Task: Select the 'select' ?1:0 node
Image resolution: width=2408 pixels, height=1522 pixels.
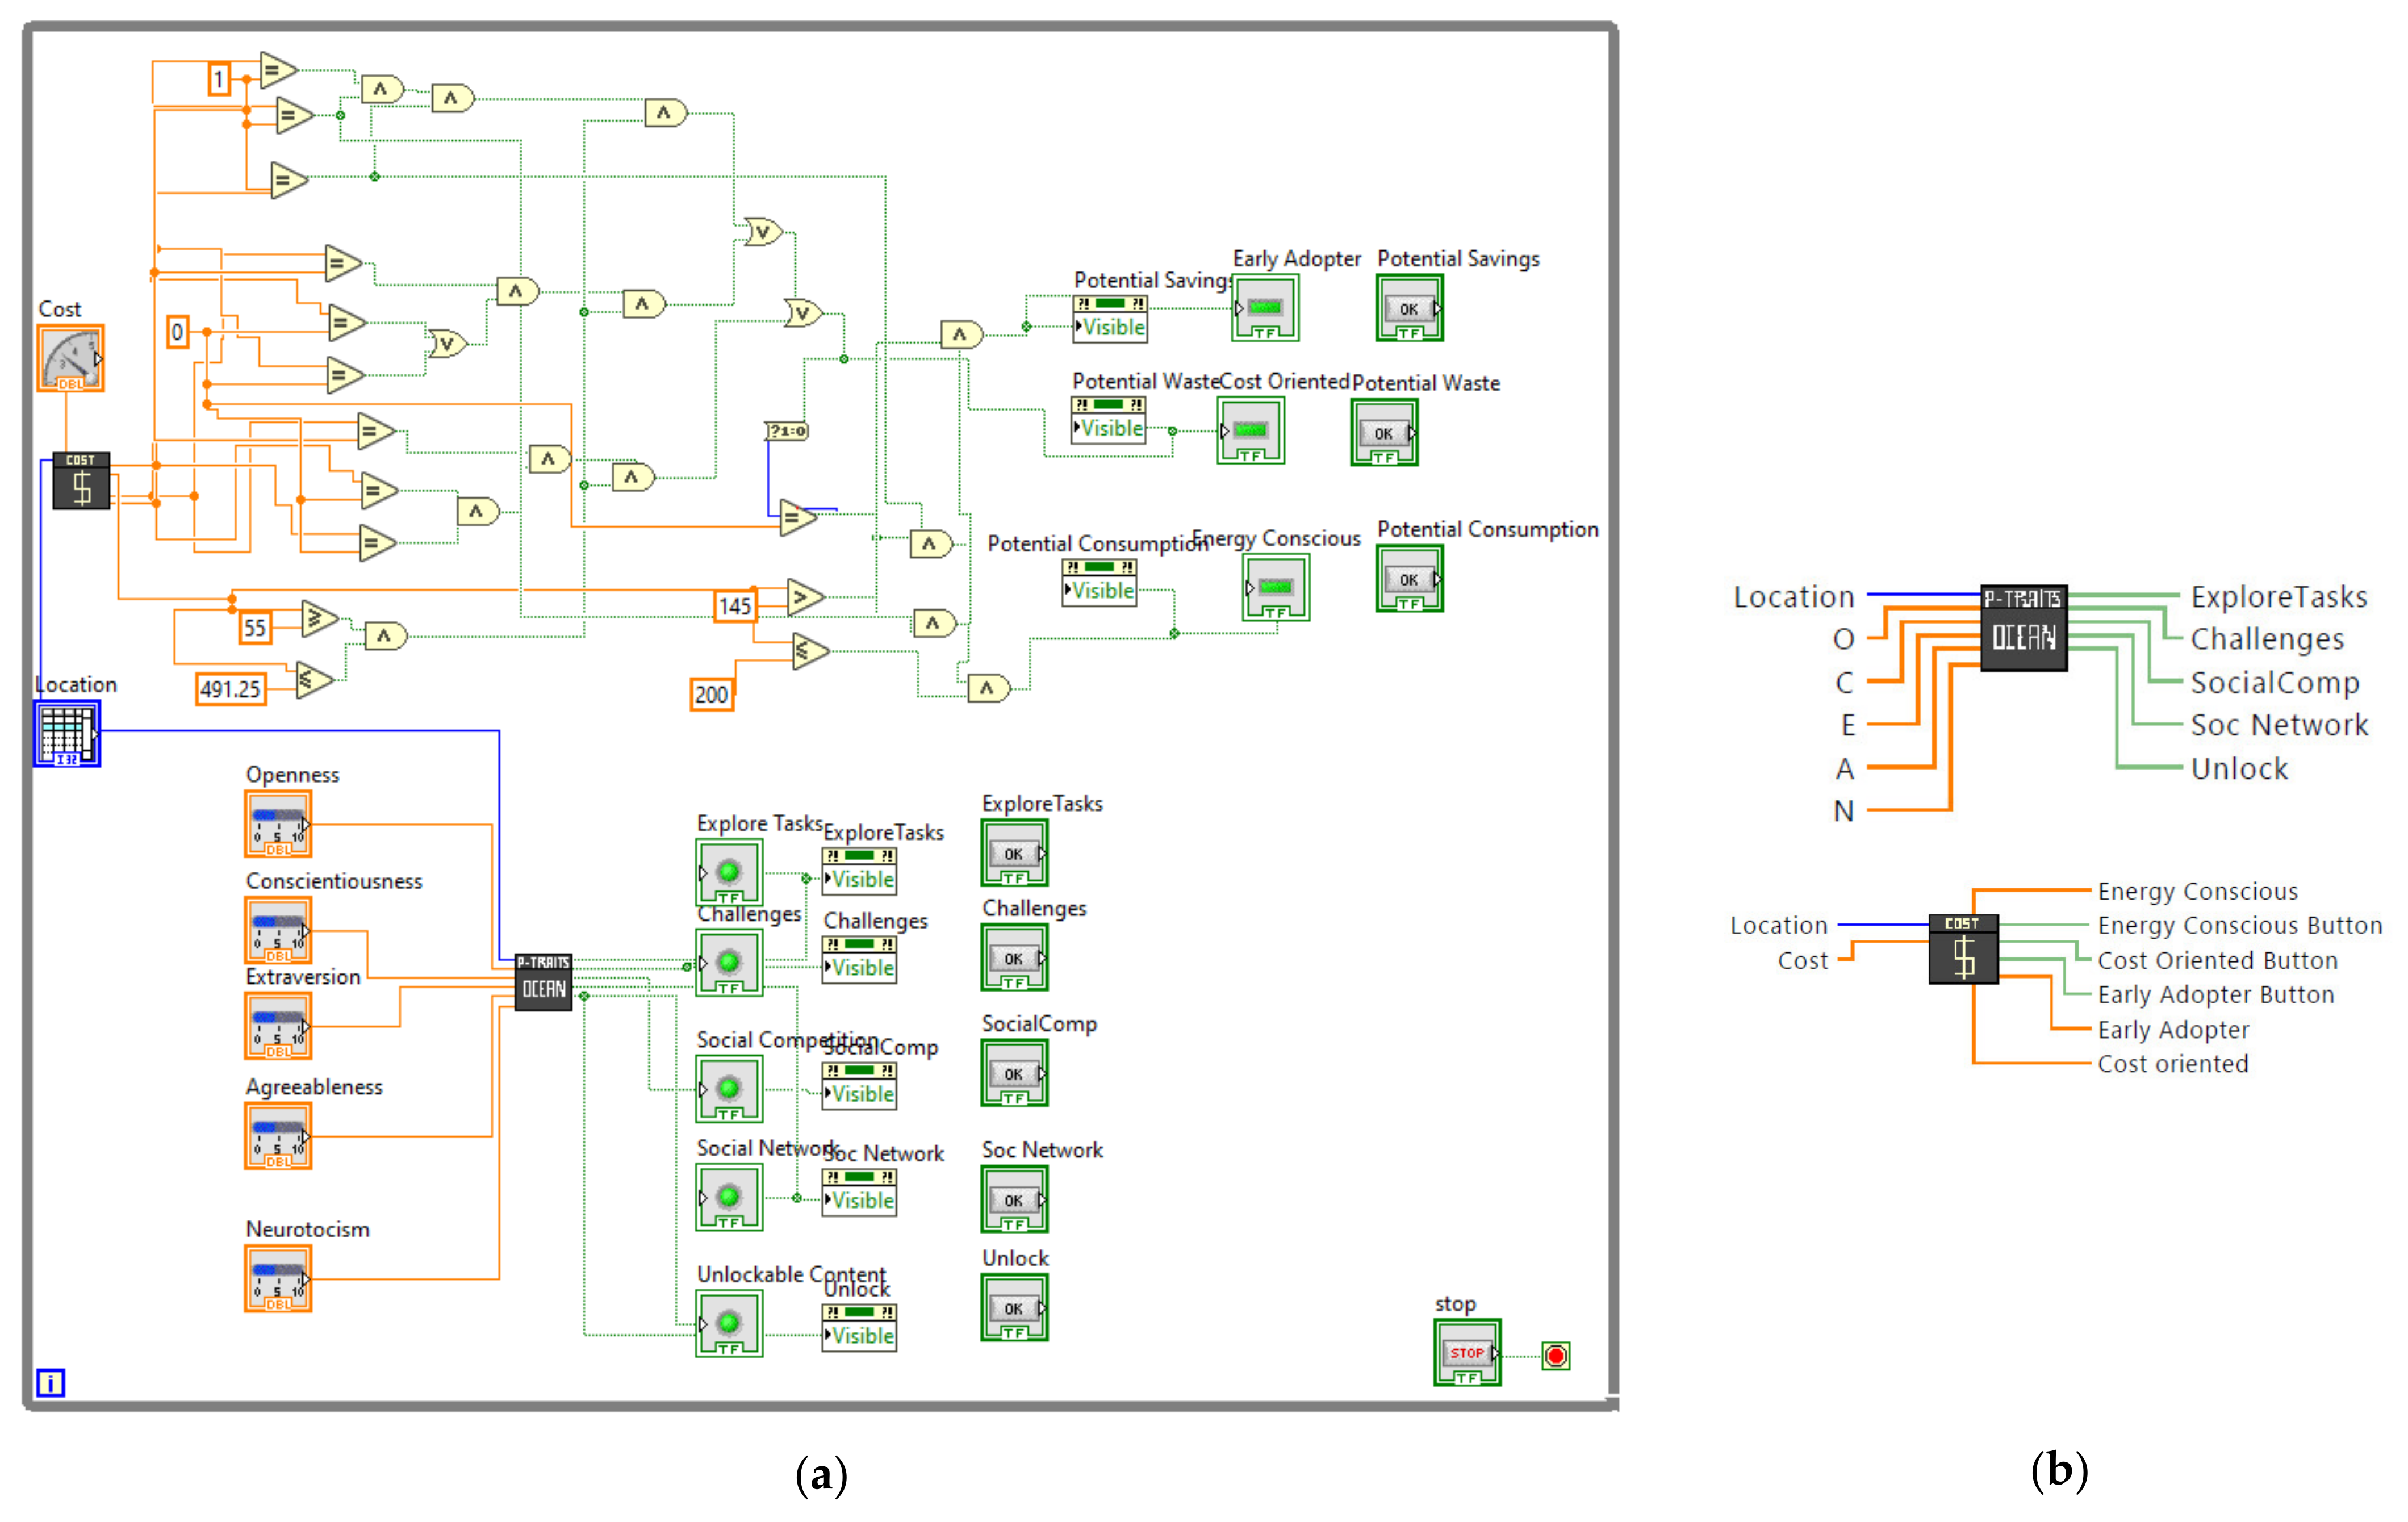Action: point(787,431)
